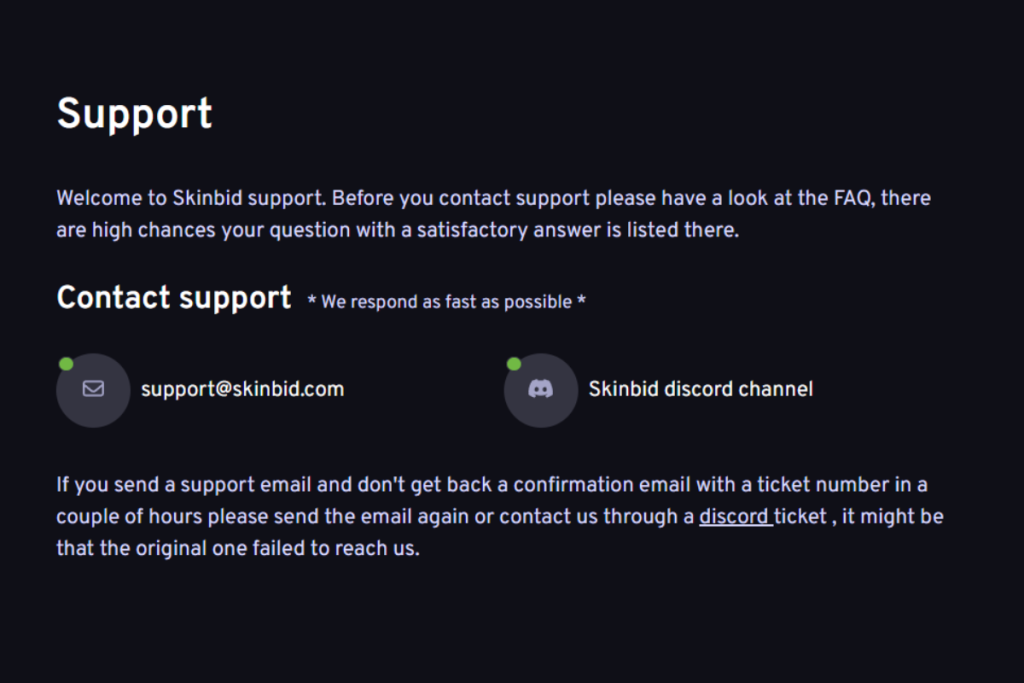The image size is (1024, 683).
Task: Click the Support page heading
Action: click(x=135, y=114)
